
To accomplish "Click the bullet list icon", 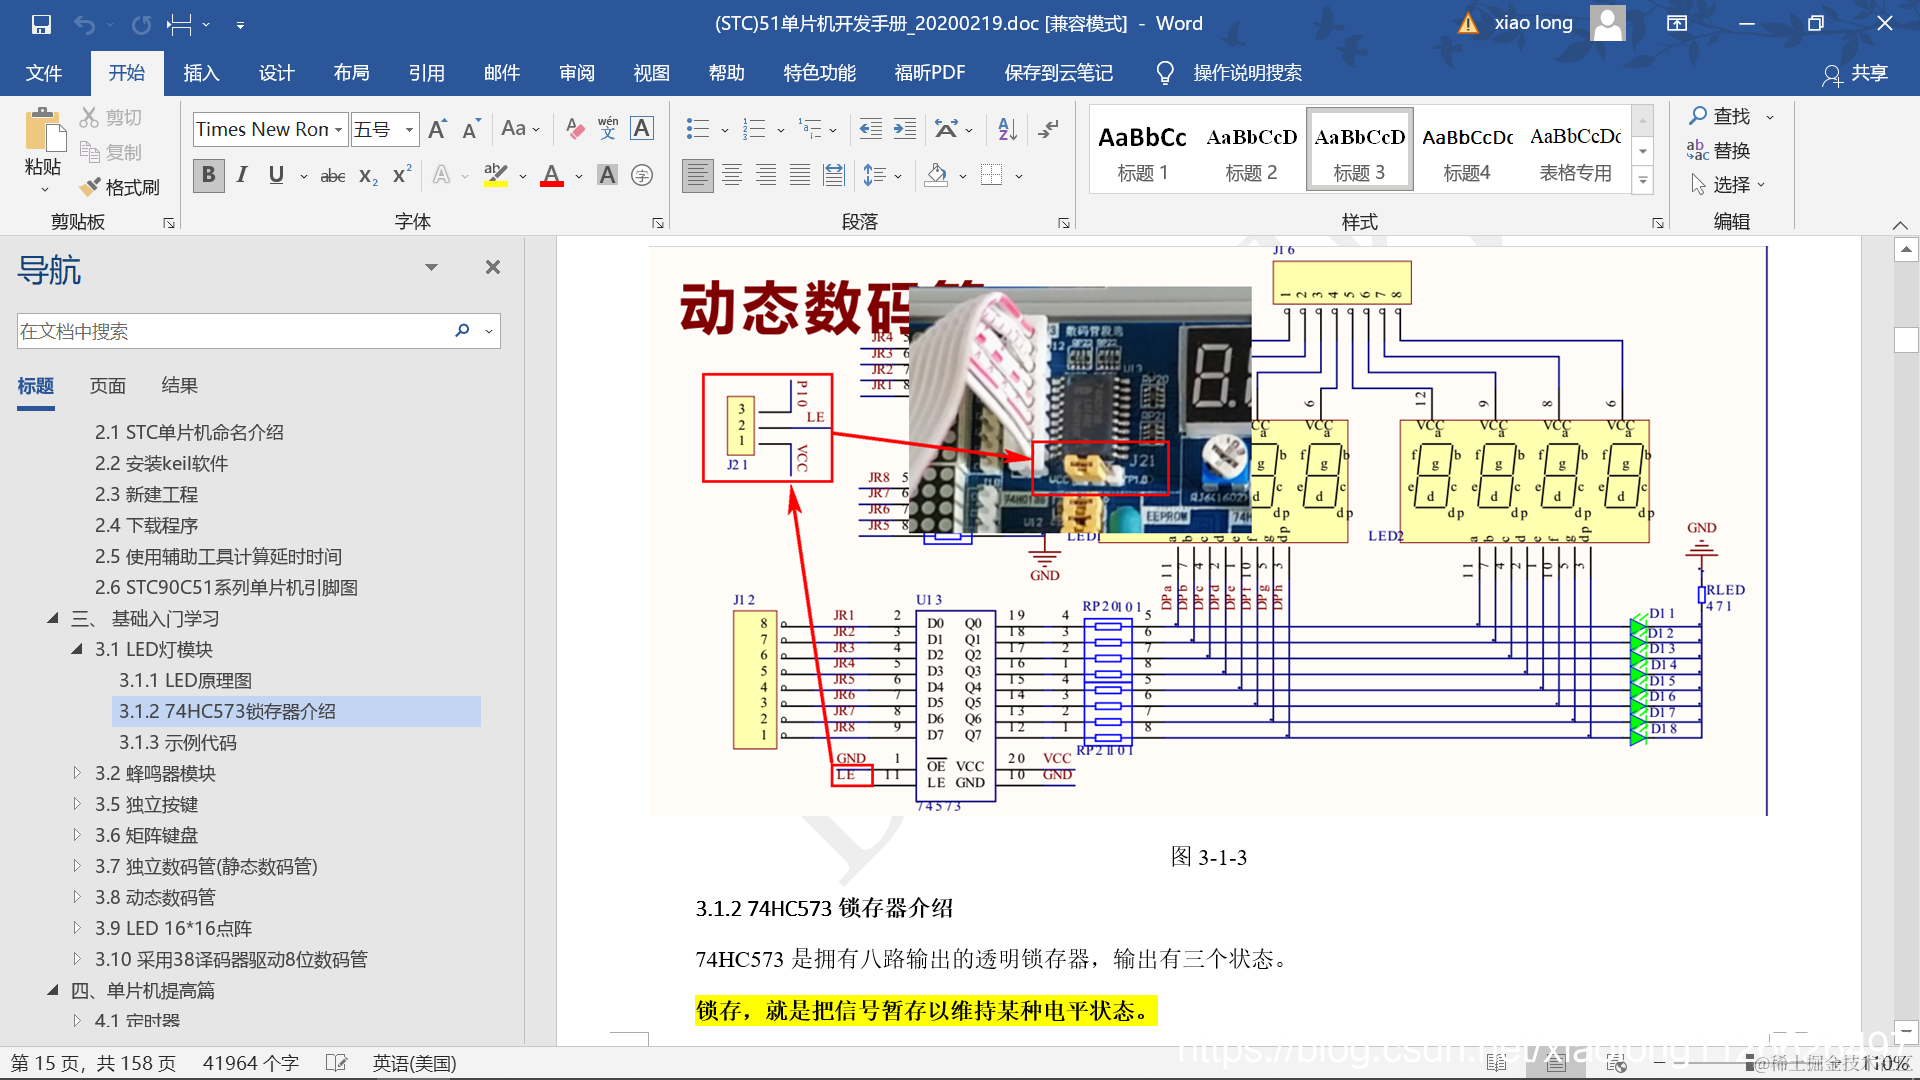I will [697, 128].
